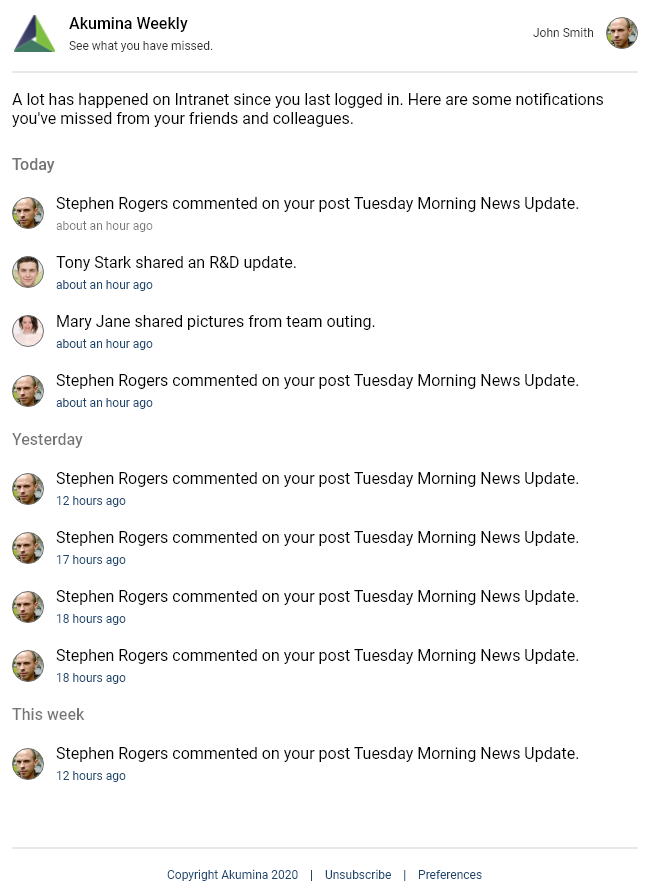
Task: Click Tony Stark's avatar picture
Action: tap(28, 272)
